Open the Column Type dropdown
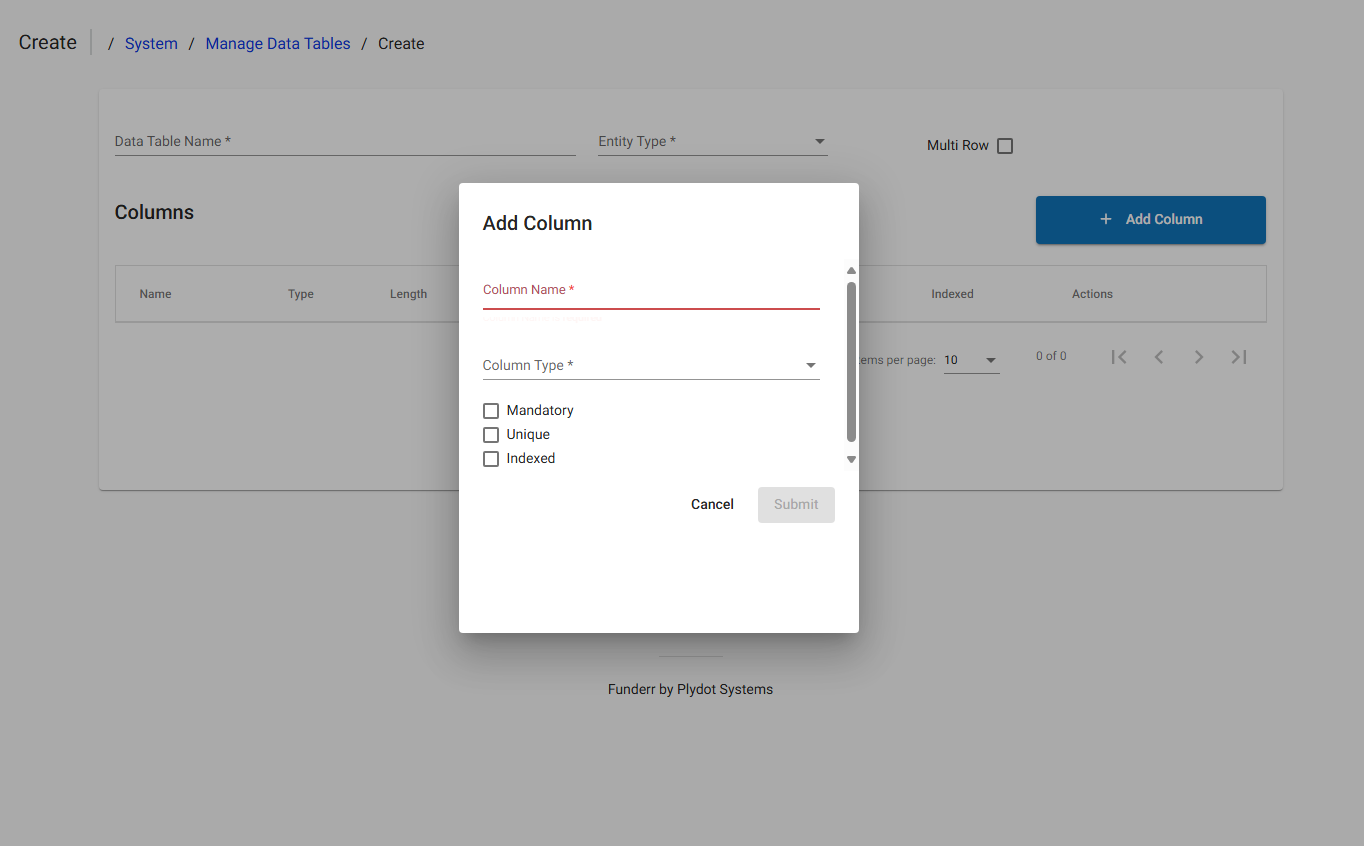Screen dimensions: 1364x846 coord(650,365)
